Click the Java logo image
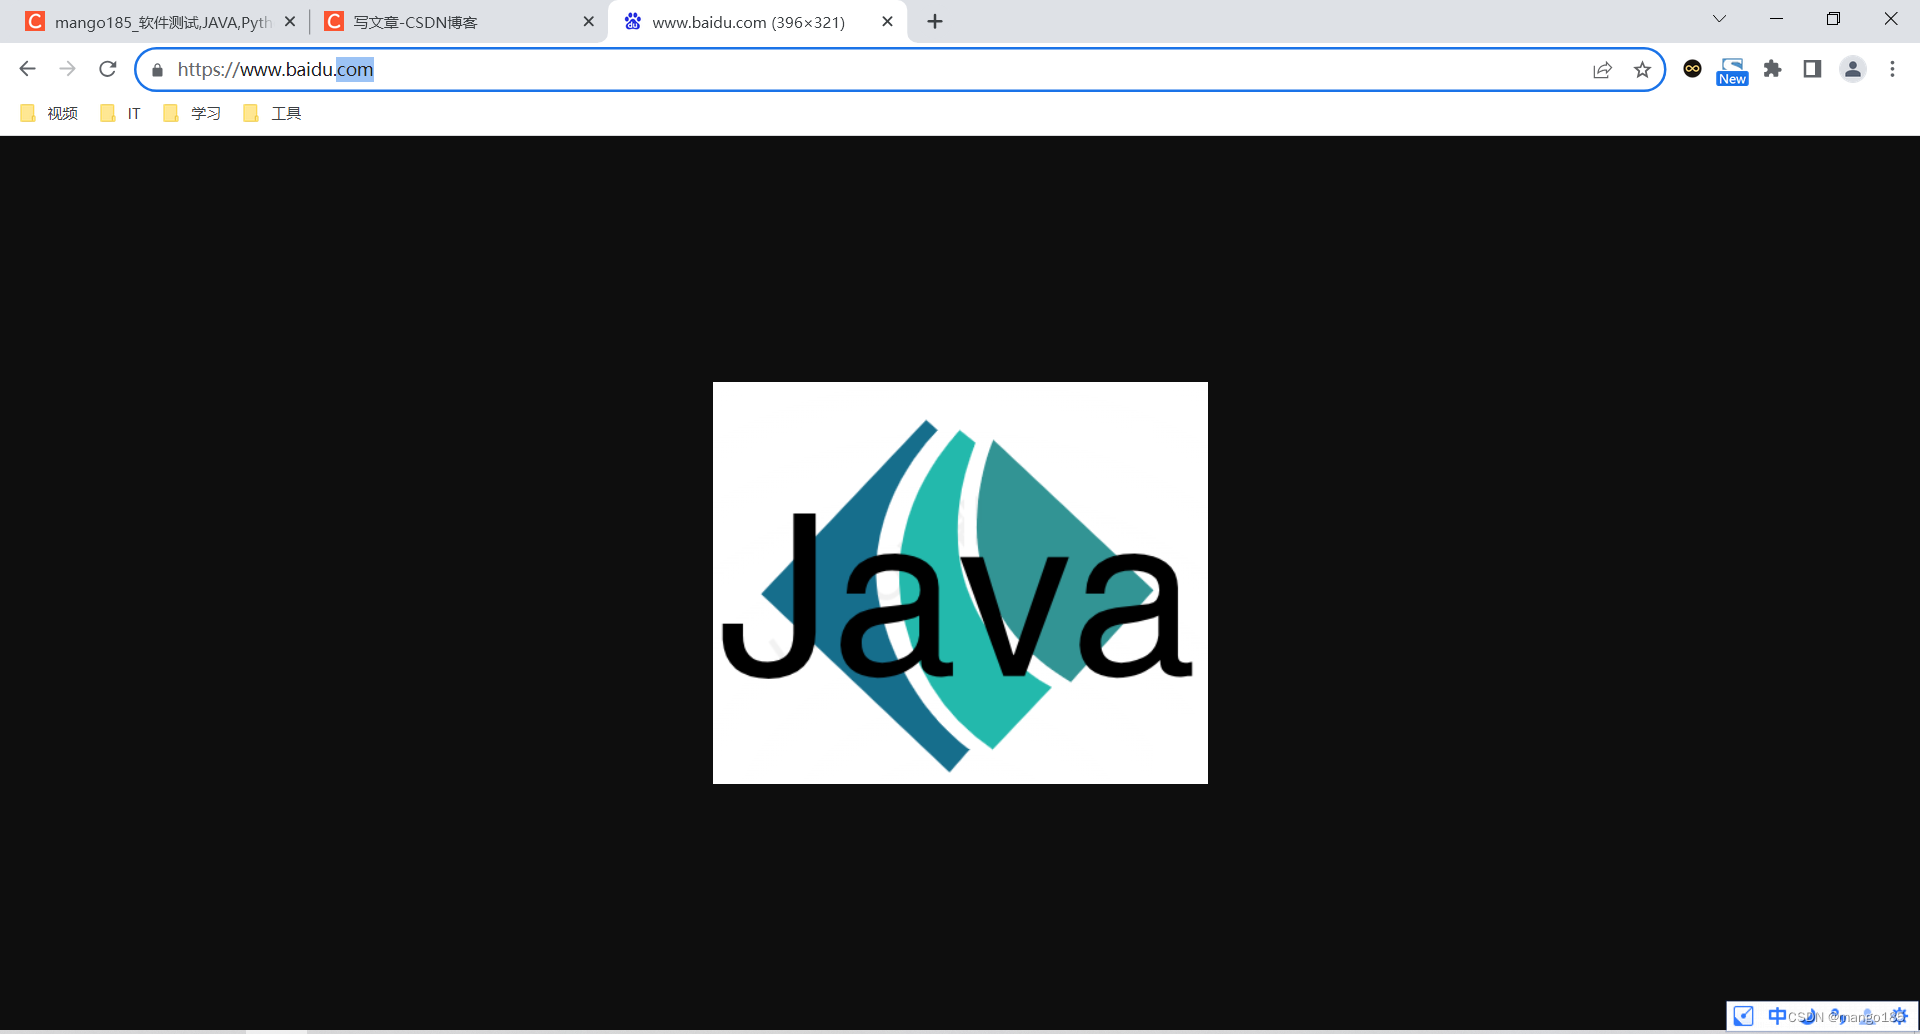 960,583
